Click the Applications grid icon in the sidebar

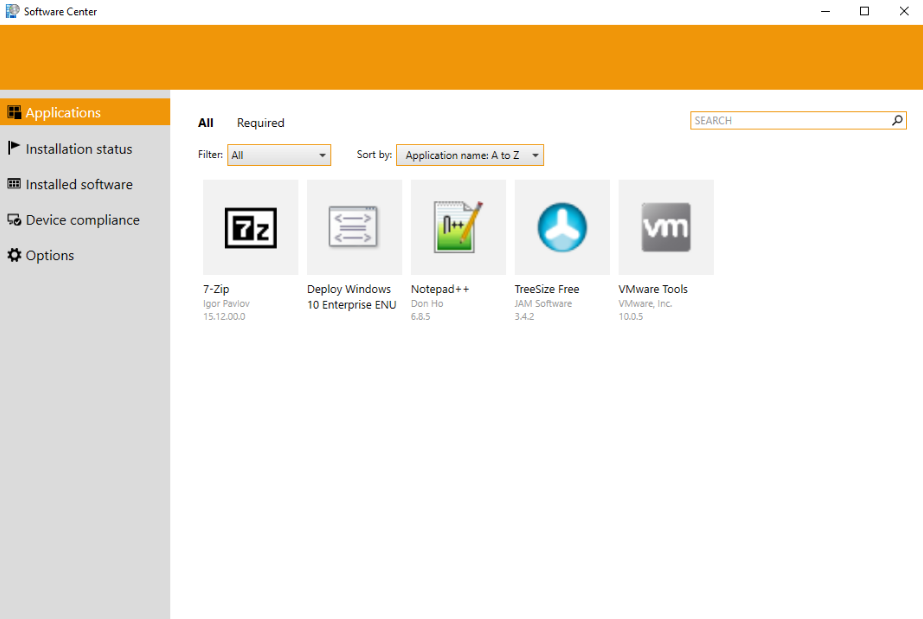point(14,112)
